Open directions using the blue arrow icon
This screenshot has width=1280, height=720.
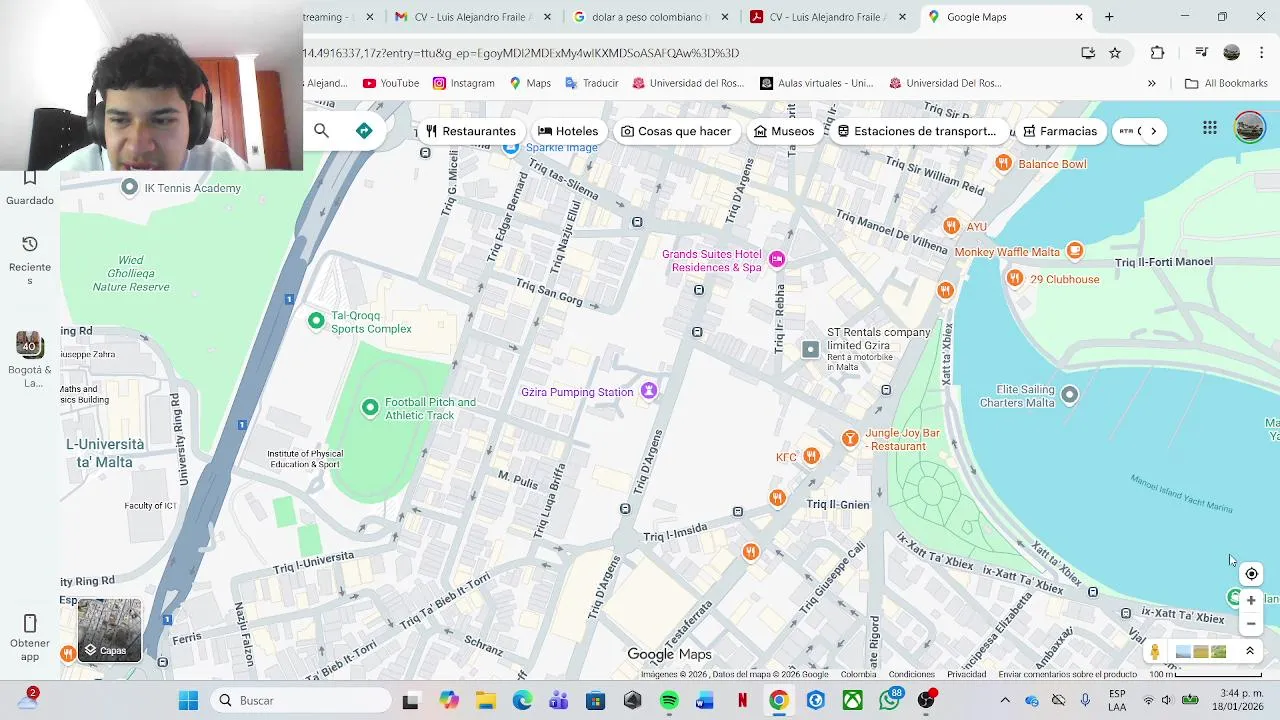364,131
